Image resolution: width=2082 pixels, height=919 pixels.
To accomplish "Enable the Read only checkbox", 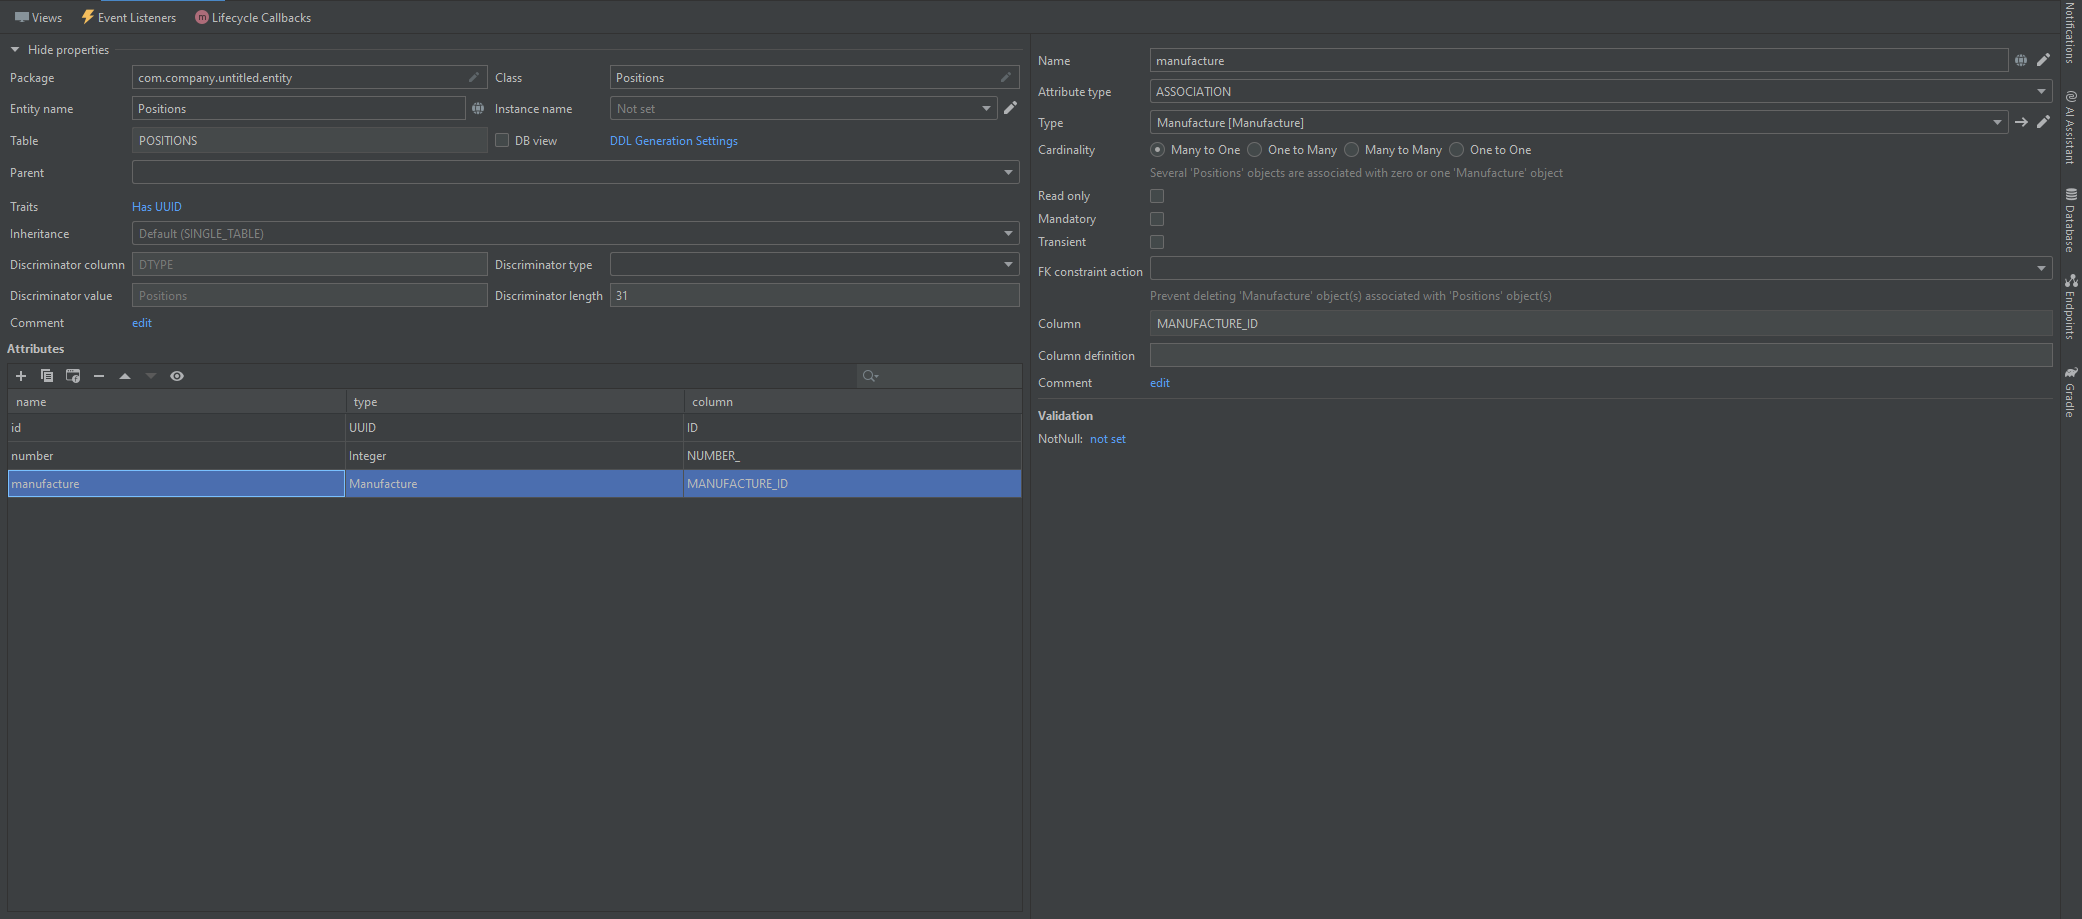I will point(1157,196).
